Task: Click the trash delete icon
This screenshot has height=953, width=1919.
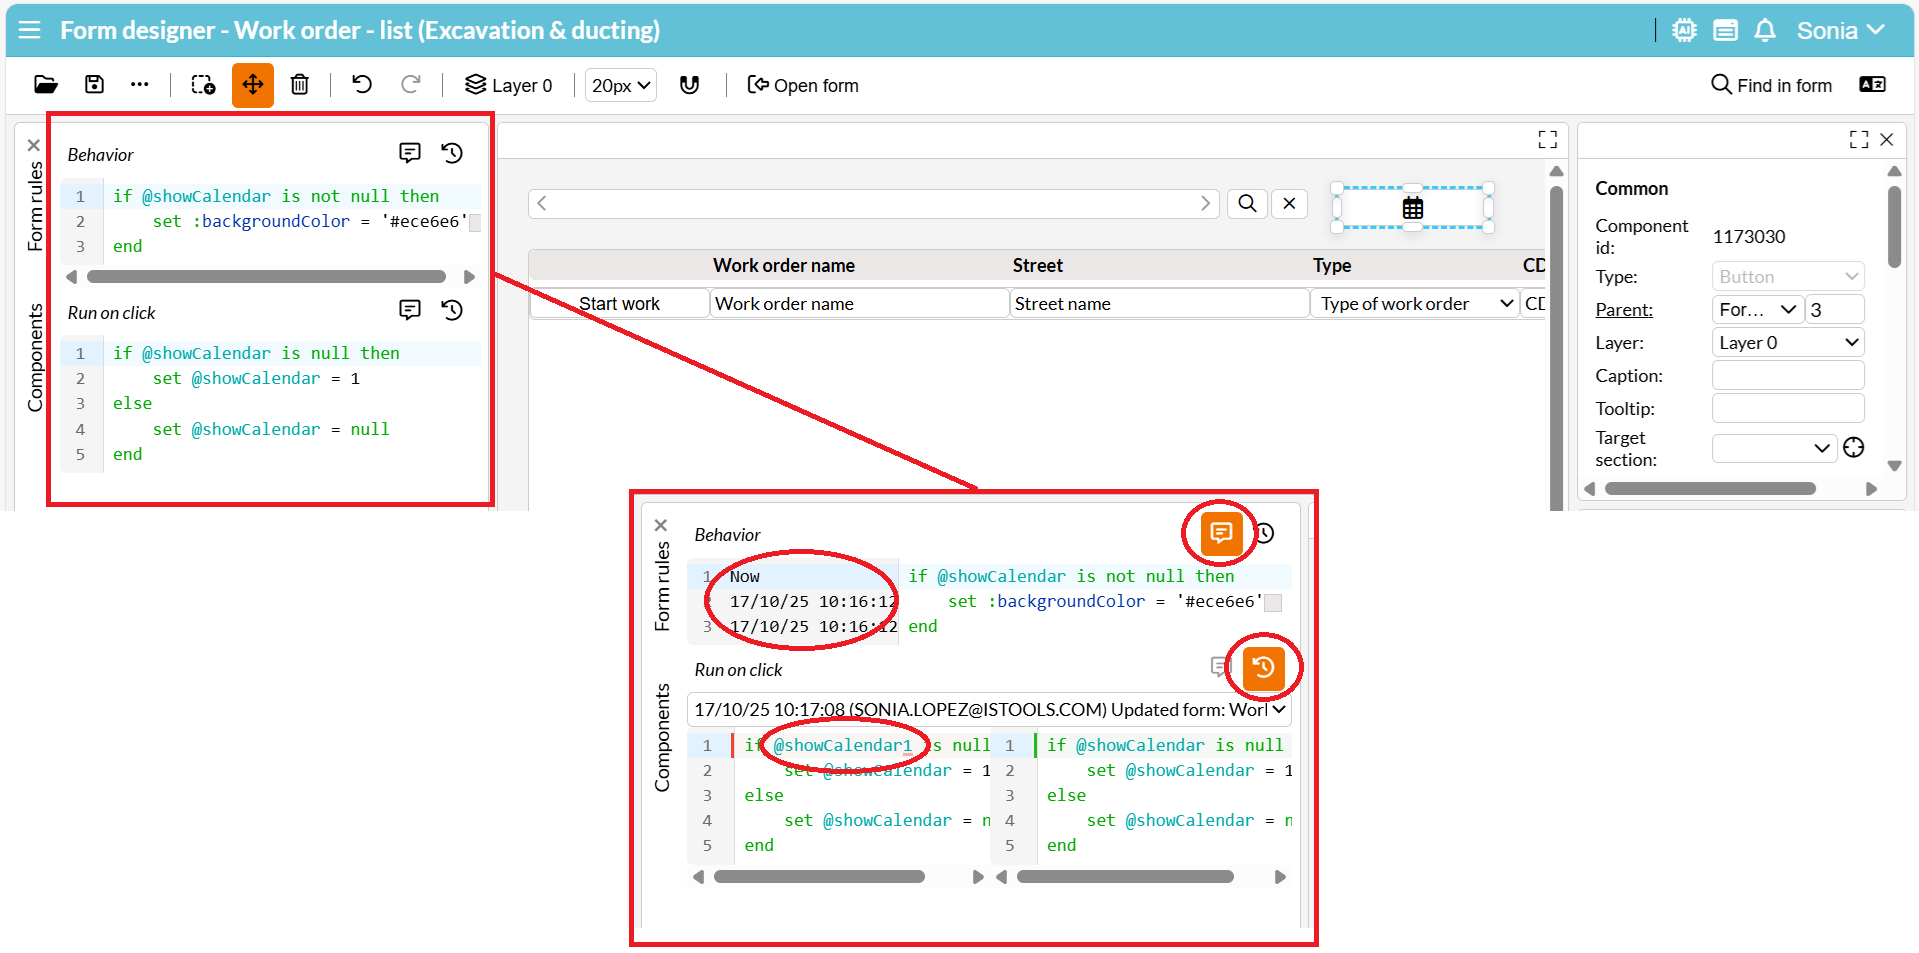Action: (299, 85)
